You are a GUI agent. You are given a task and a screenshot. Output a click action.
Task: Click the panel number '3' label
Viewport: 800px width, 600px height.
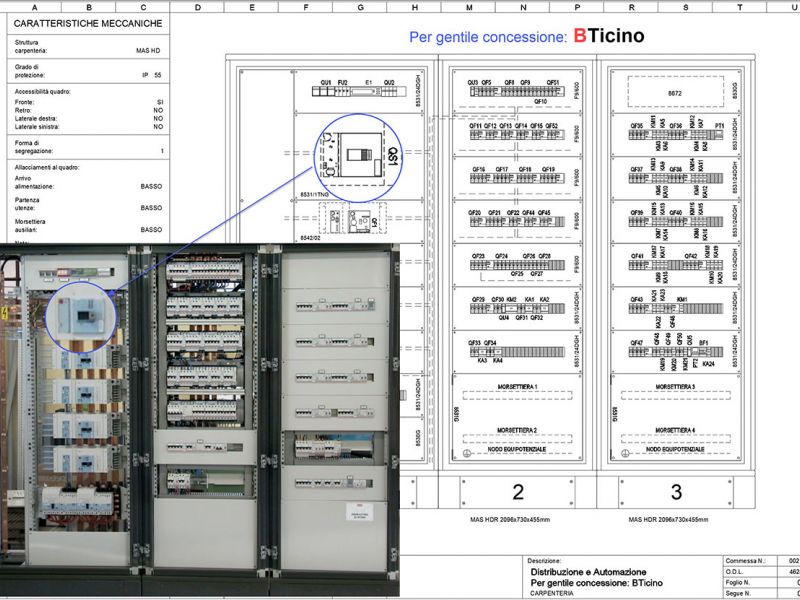pos(676,492)
